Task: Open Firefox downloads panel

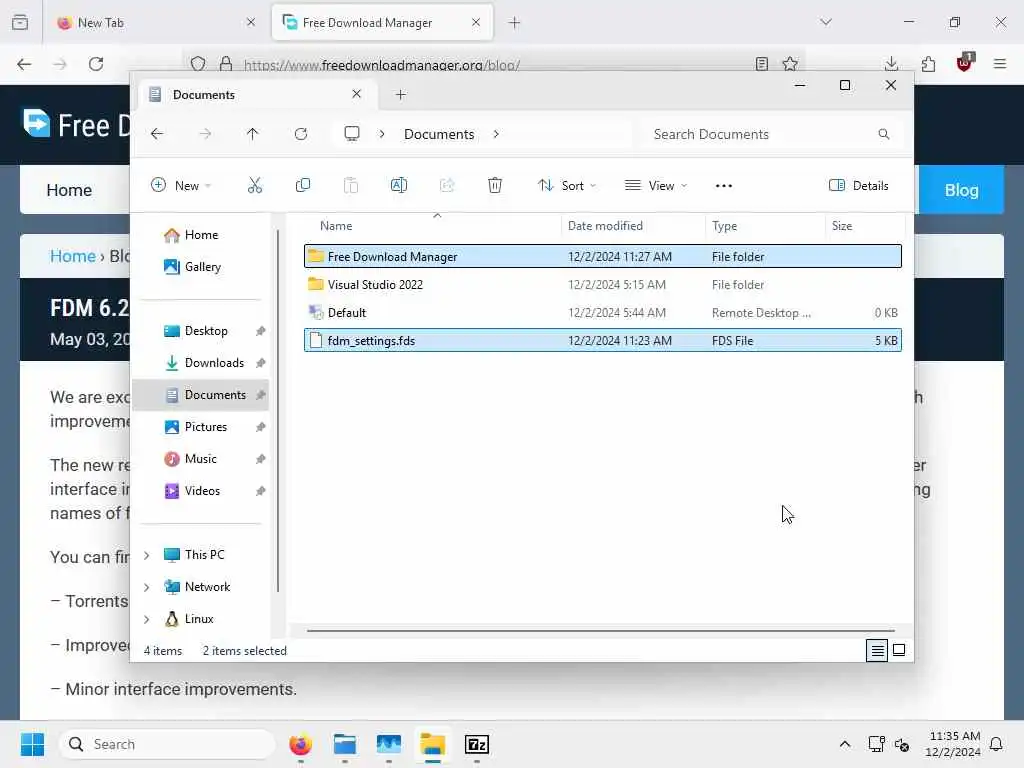Action: click(x=891, y=64)
